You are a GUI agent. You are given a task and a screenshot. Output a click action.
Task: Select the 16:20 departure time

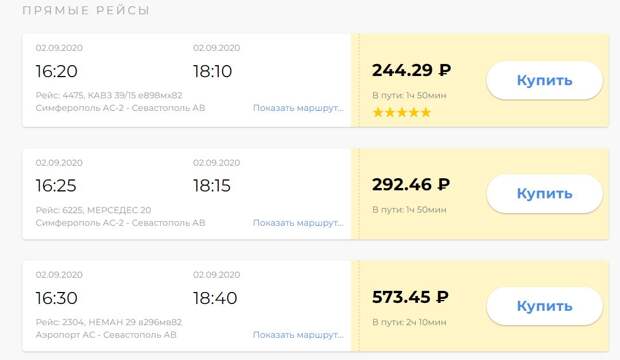(57, 72)
